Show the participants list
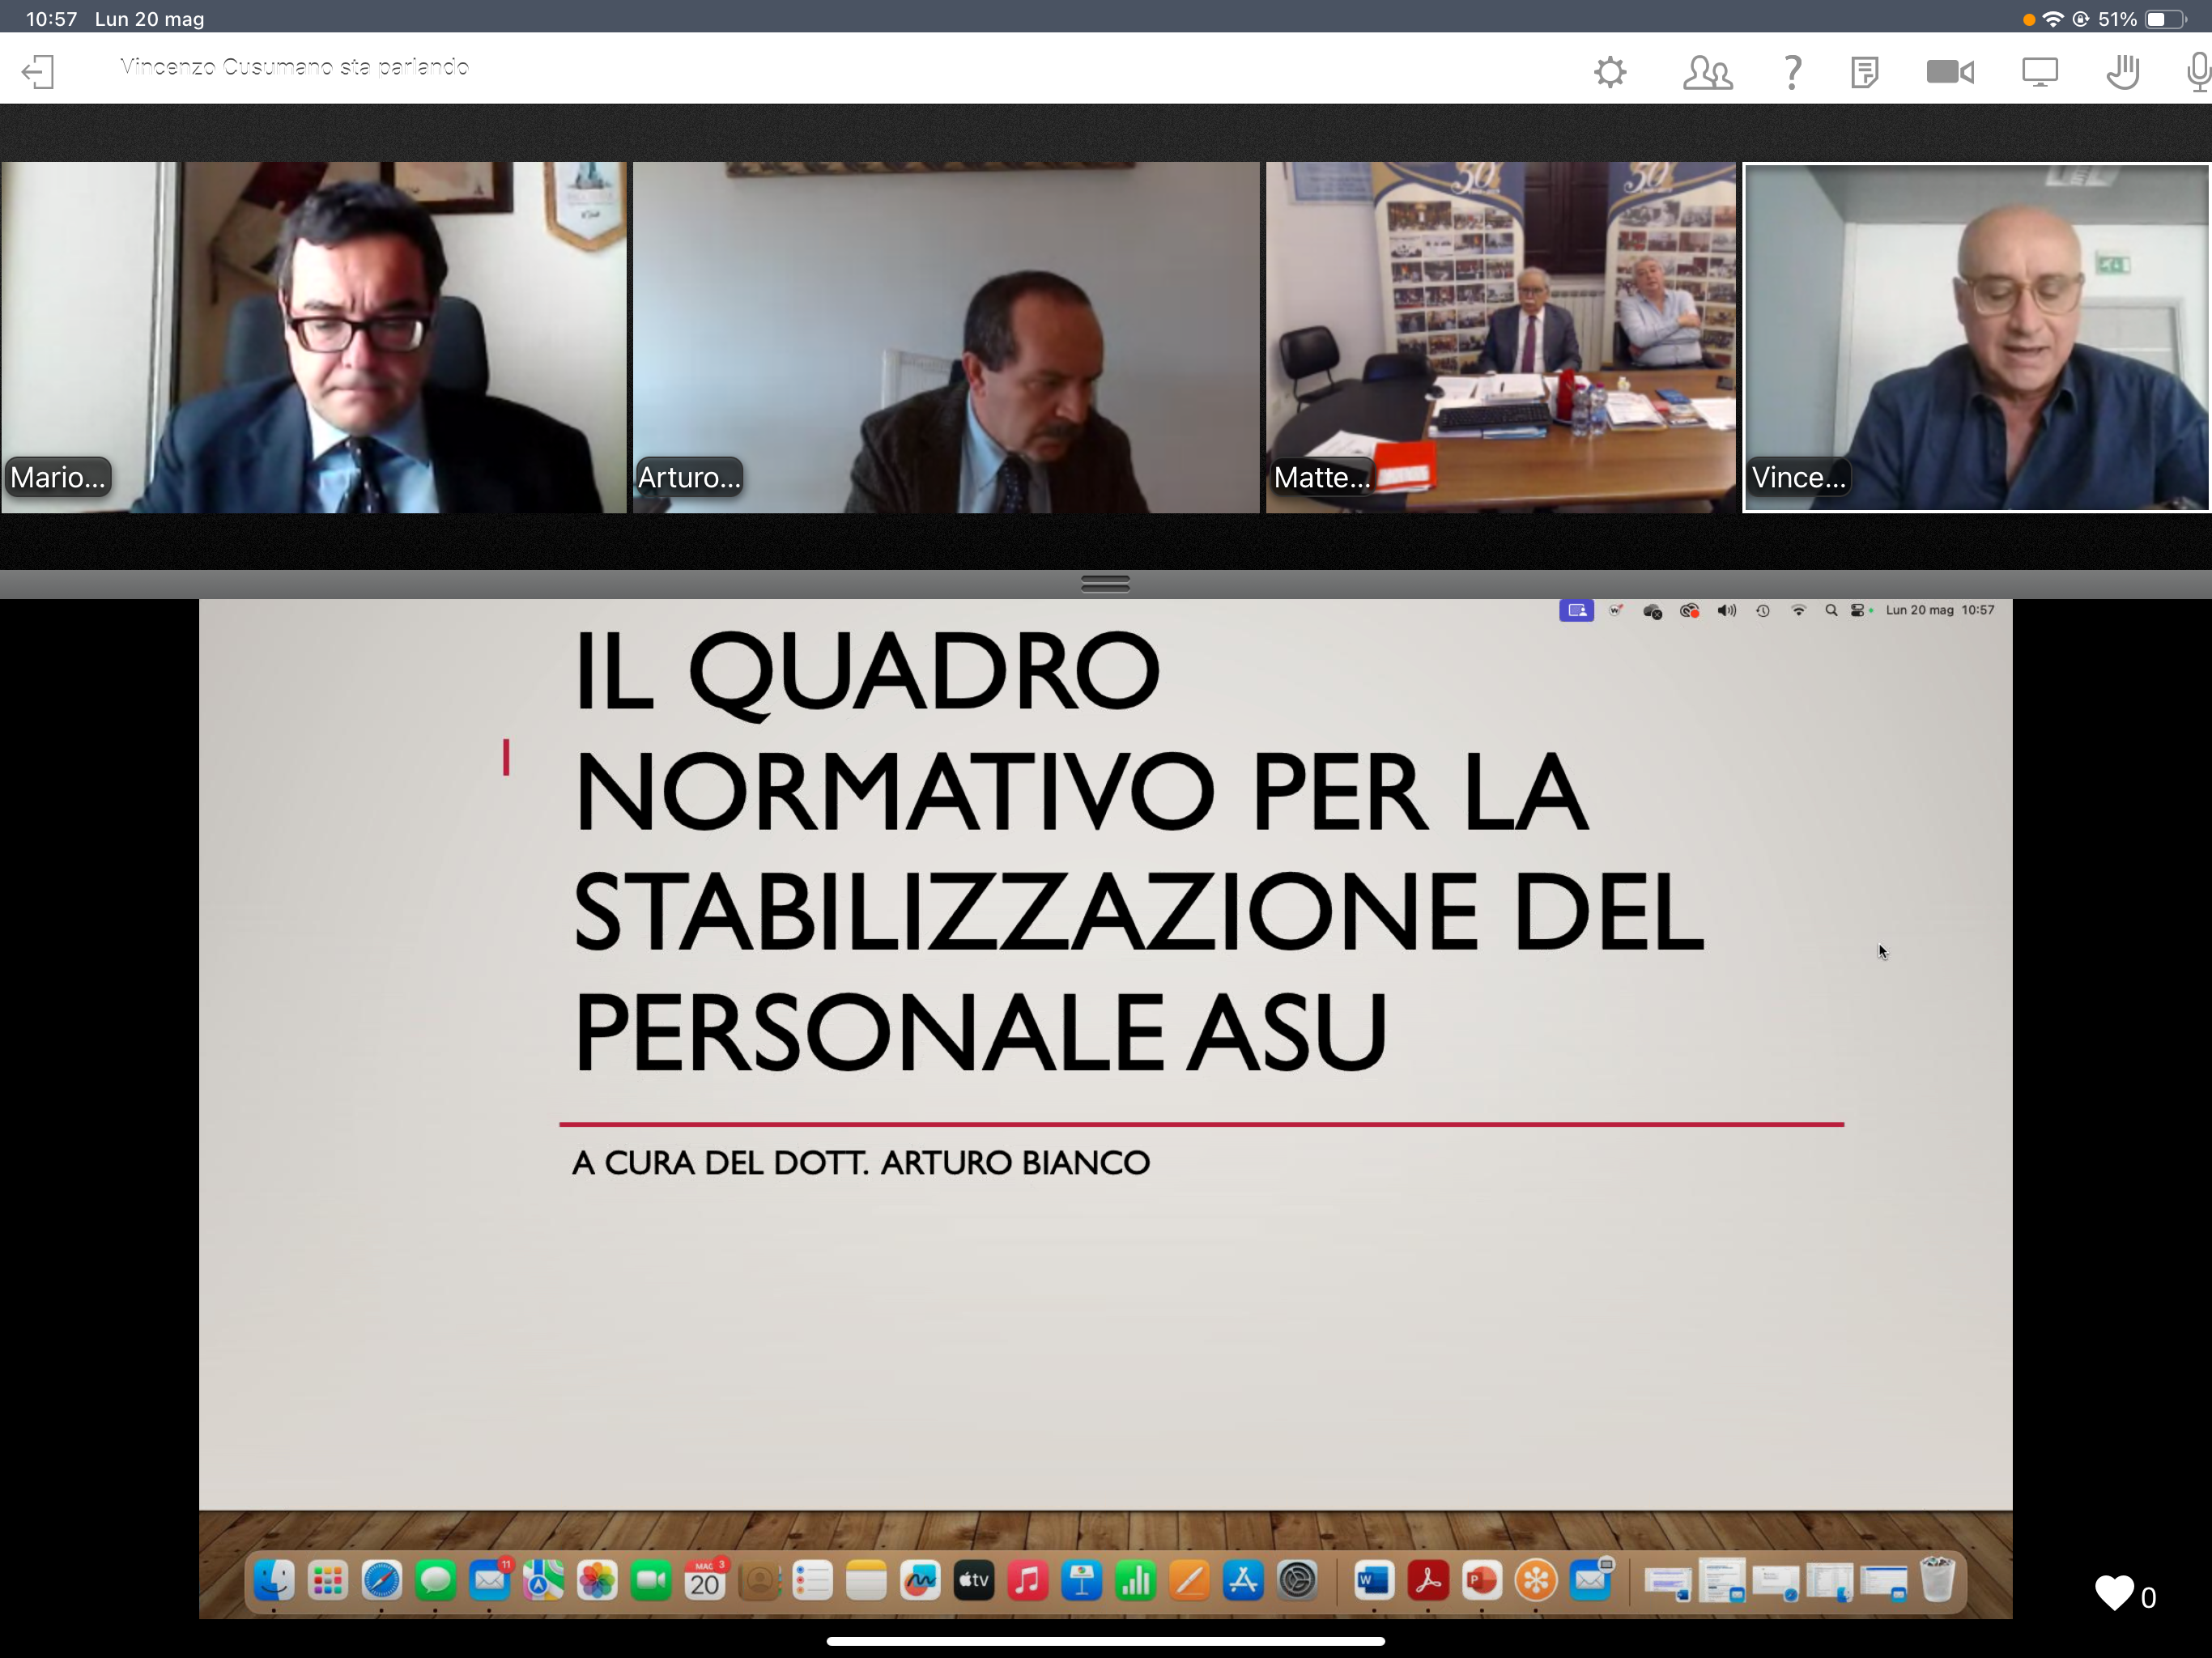 pyautogui.click(x=1707, y=72)
